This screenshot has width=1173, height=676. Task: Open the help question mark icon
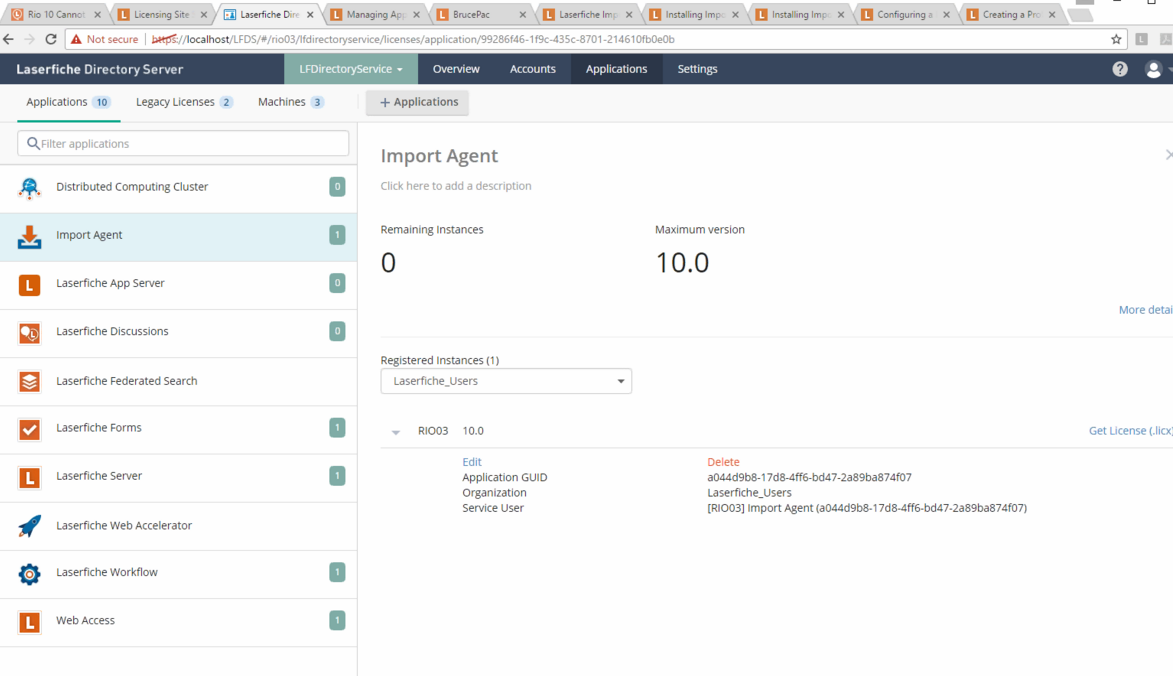click(x=1120, y=69)
